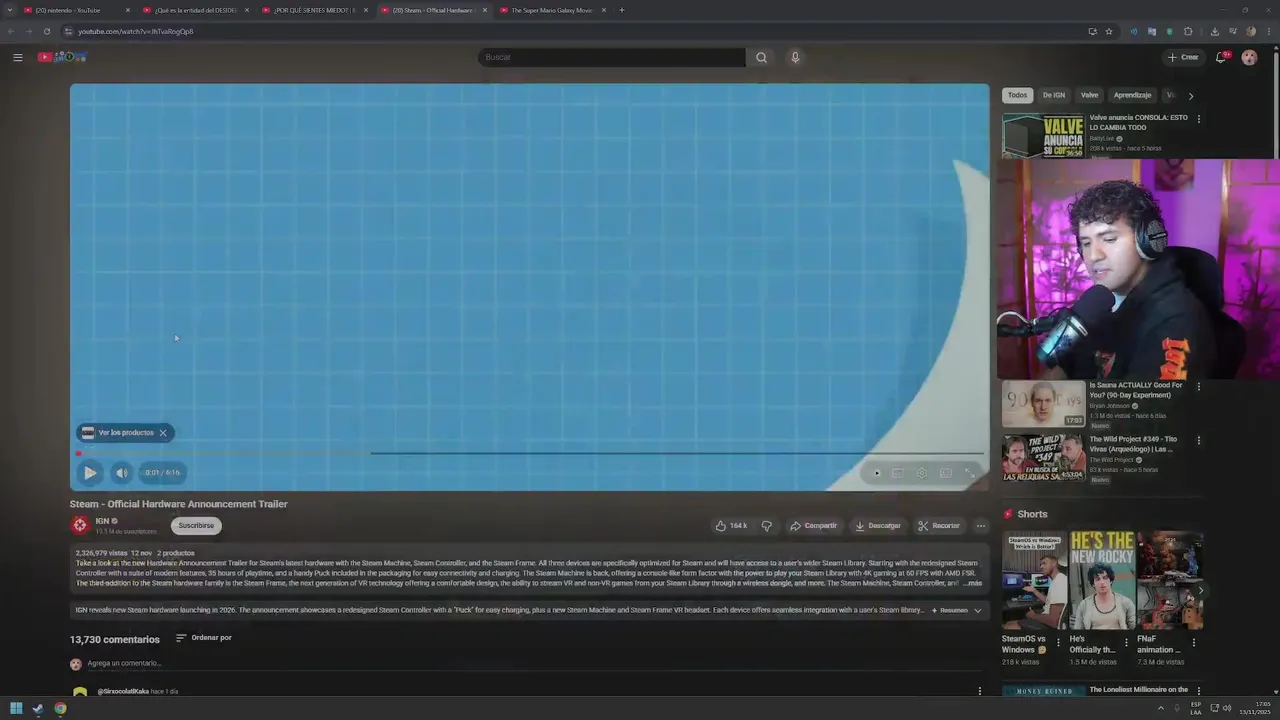Seek along the video progress bar
The width and height of the screenshot is (1280, 720).
(530, 453)
